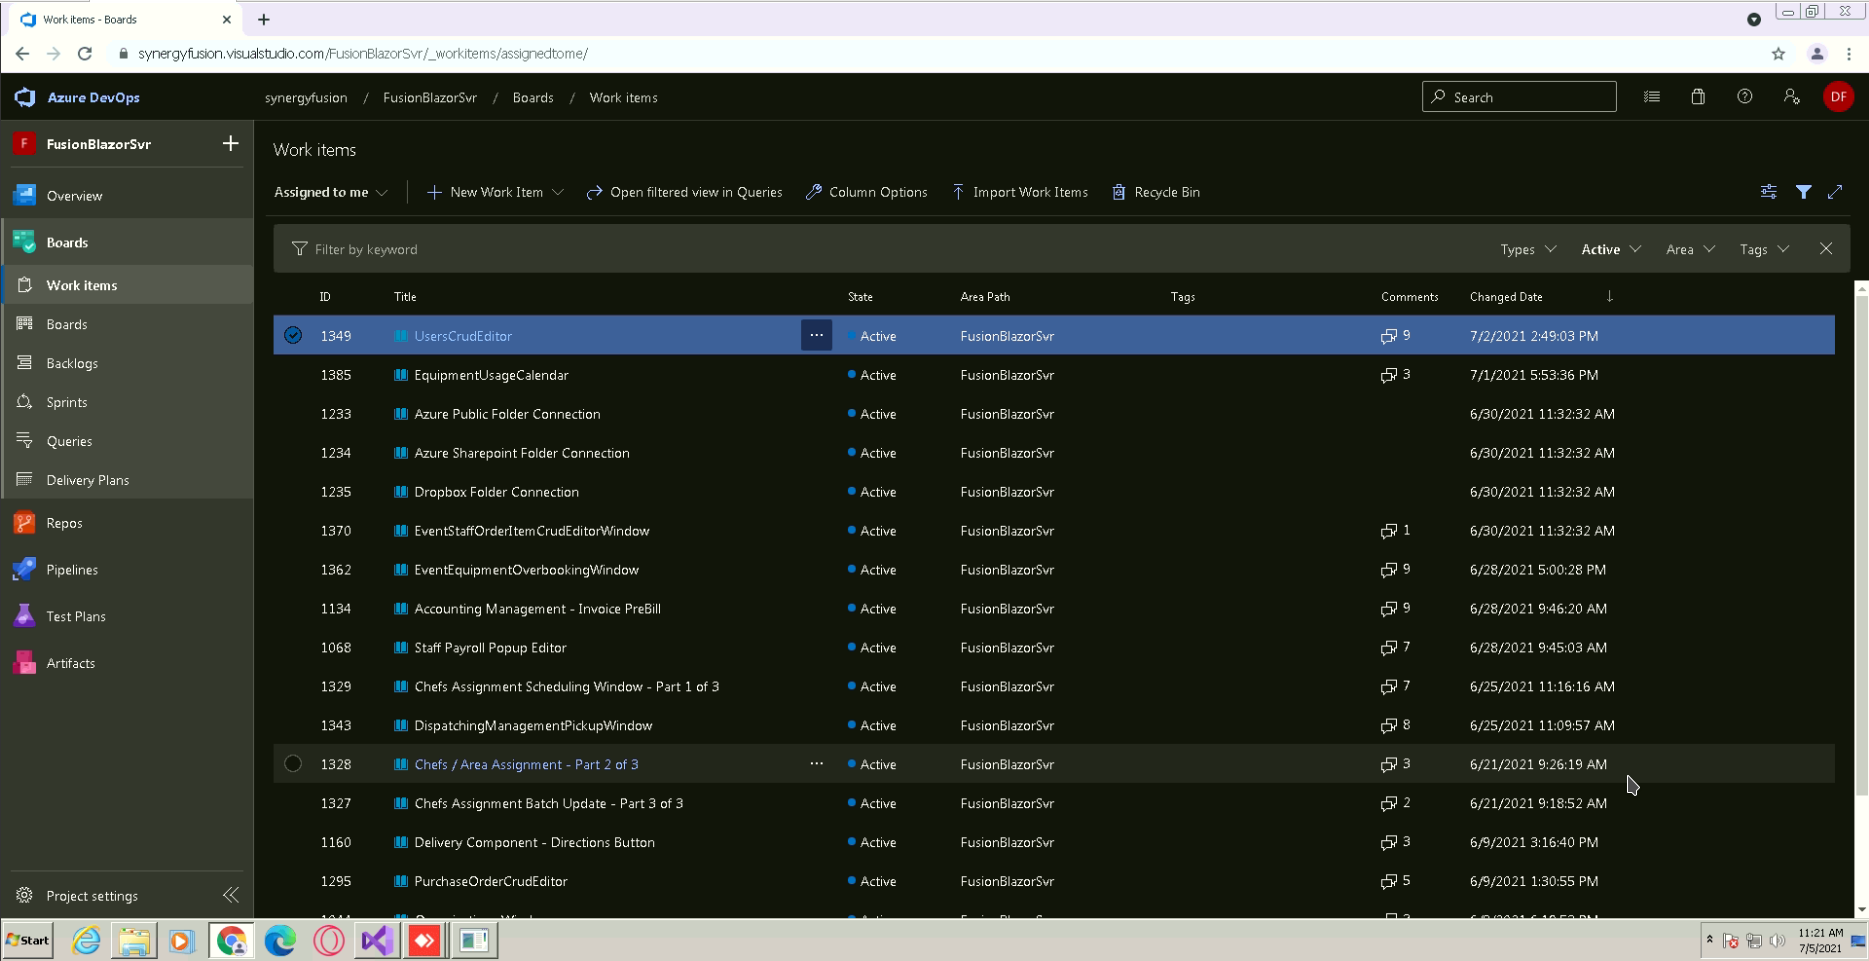This screenshot has width=1869, height=961.
Task: Click Open filtered view in Queries
Action: (684, 192)
